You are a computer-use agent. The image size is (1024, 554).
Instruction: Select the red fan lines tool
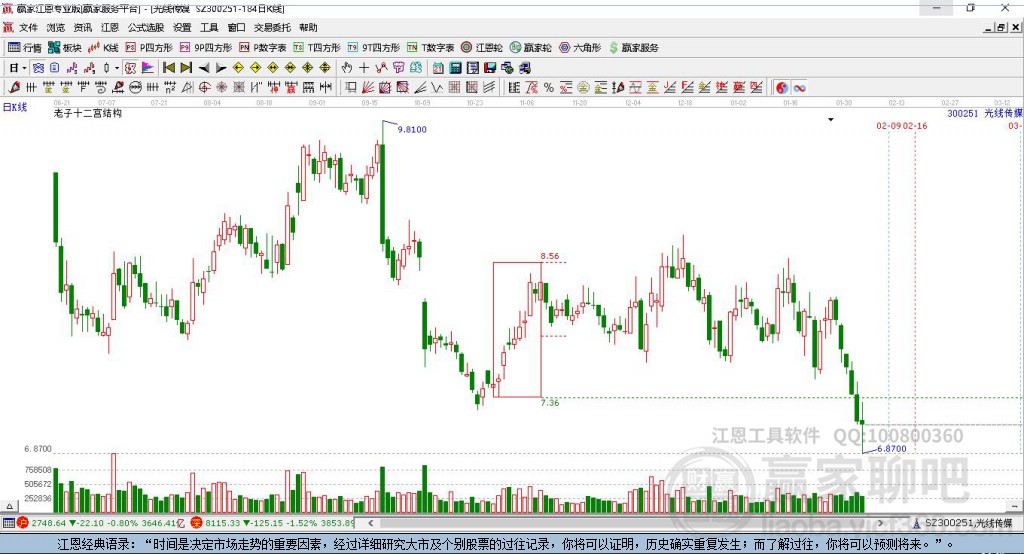[368, 88]
